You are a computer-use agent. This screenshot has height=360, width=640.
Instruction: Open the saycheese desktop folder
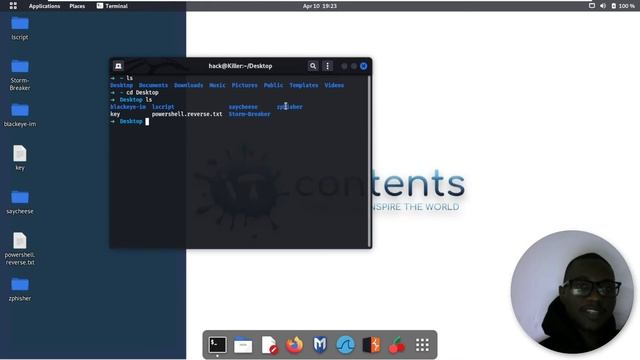(x=20, y=202)
